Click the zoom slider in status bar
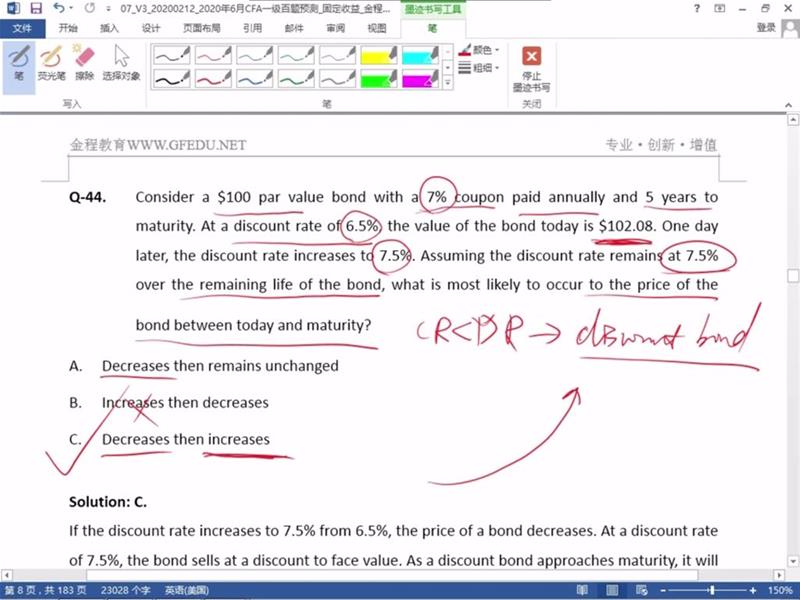 pos(710,591)
